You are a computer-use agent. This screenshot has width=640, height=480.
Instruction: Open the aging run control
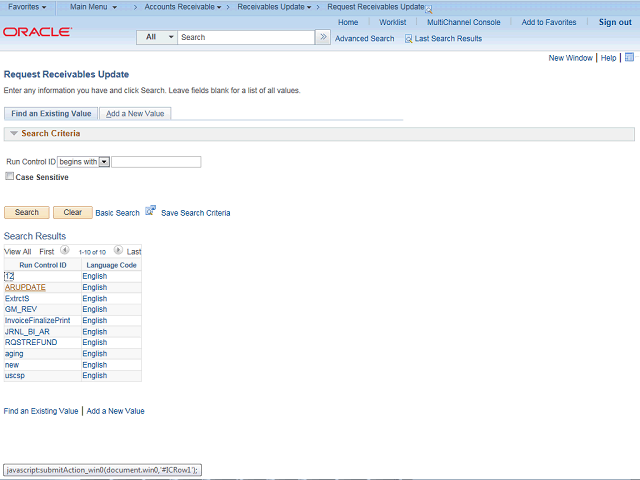point(14,353)
